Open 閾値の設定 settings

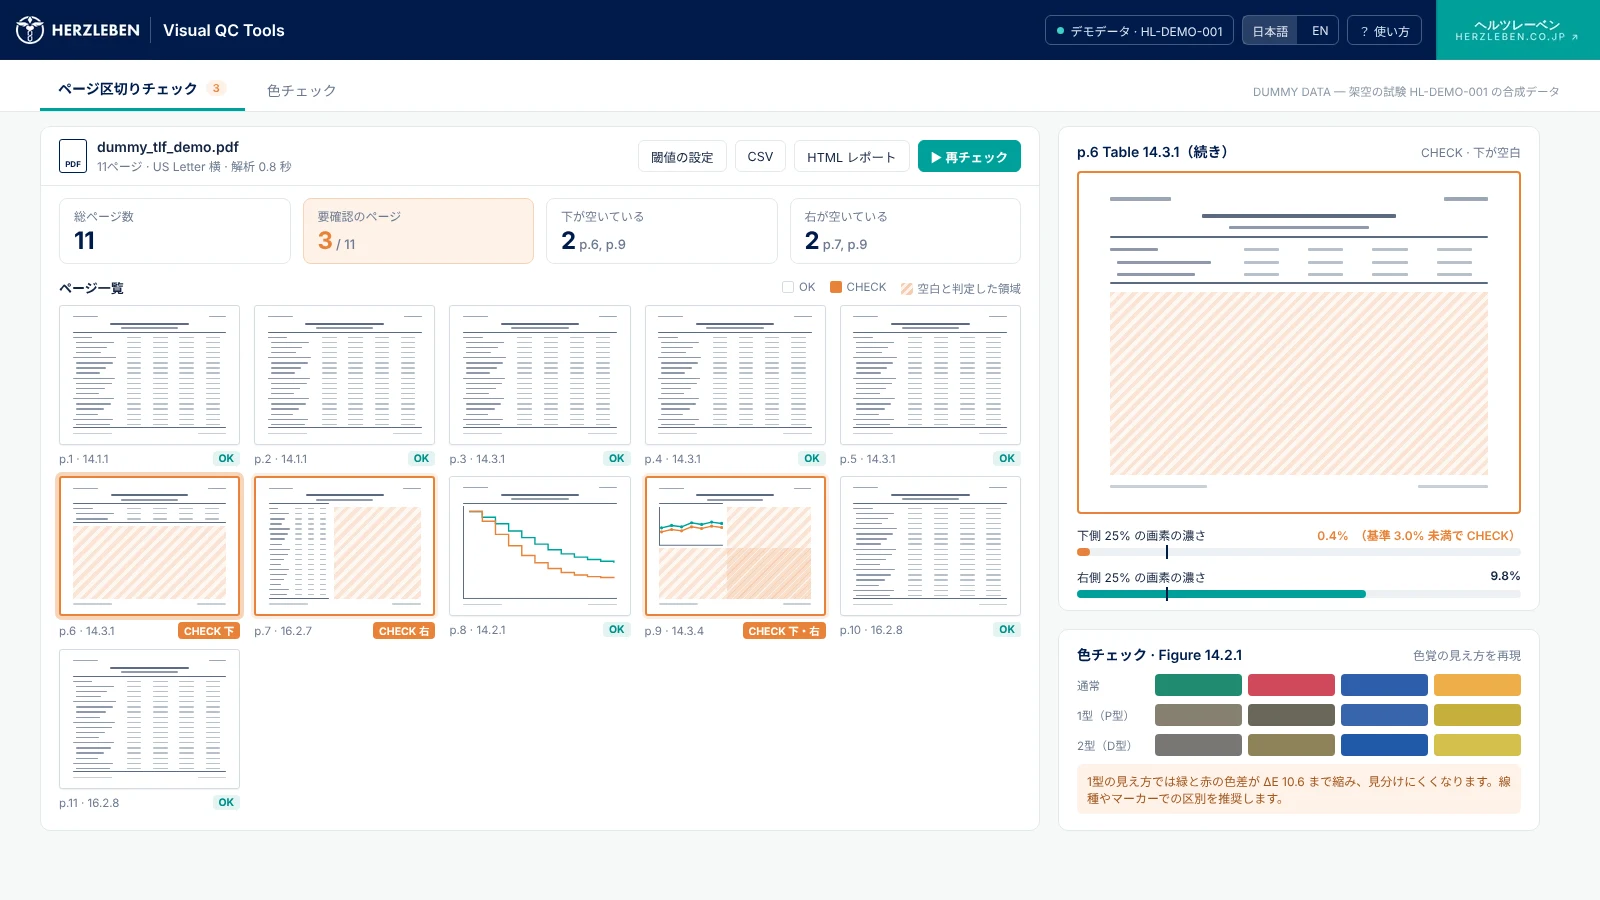pyautogui.click(x=682, y=157)
